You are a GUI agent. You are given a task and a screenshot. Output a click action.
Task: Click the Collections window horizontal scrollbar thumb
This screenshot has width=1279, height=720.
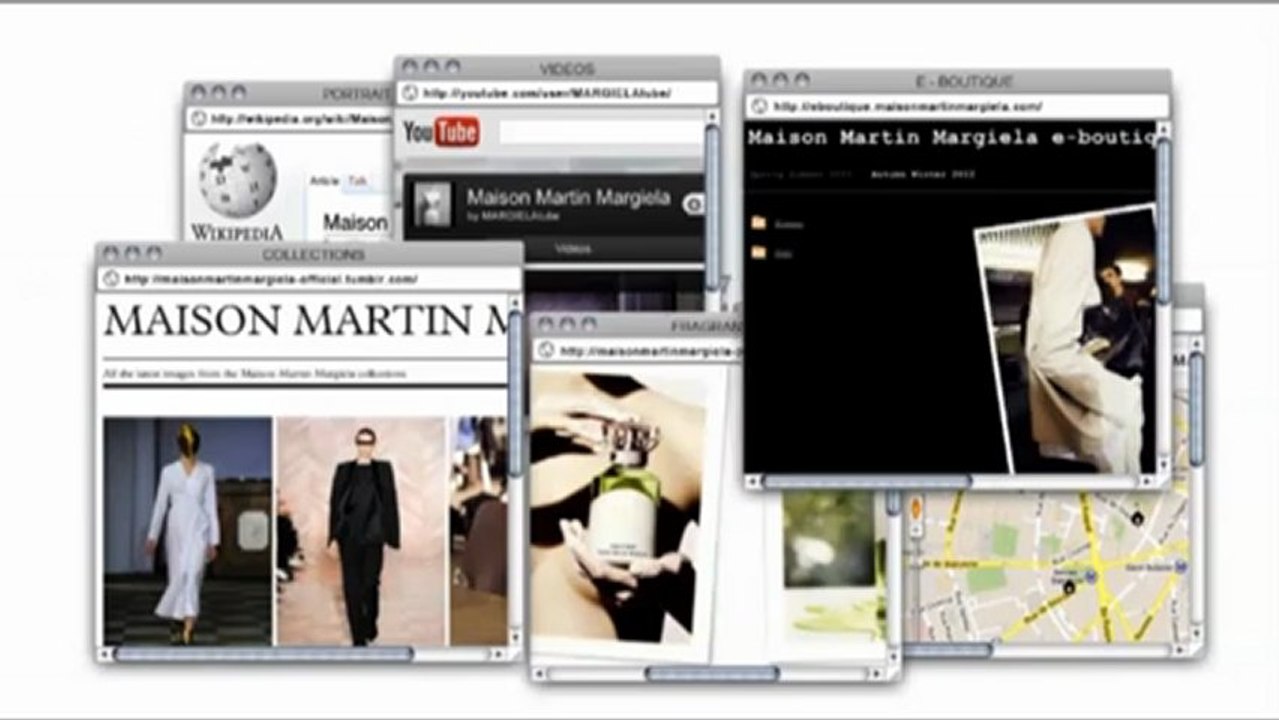click(264, 655)
